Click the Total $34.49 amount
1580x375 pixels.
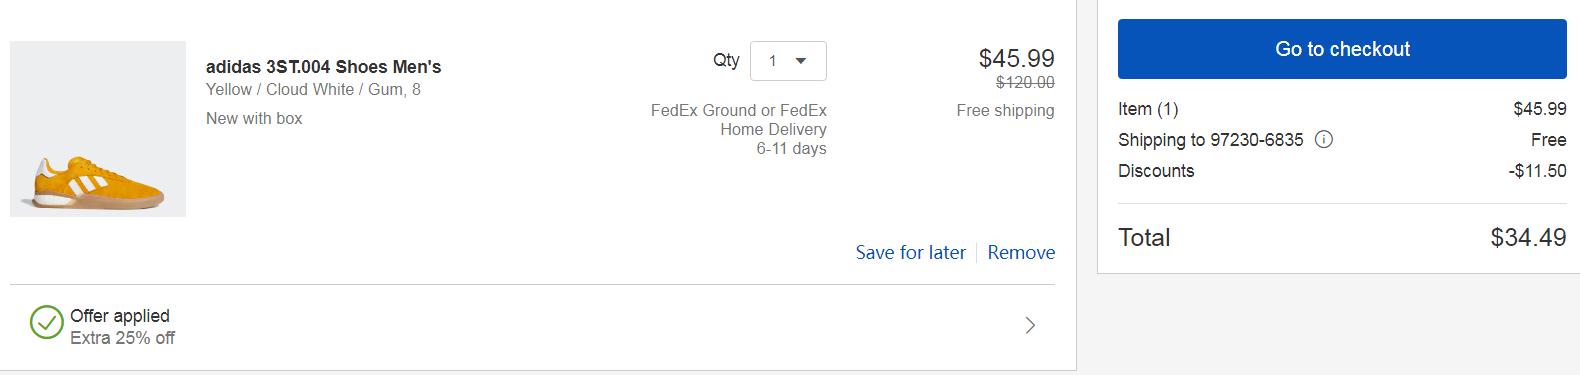1528,238
